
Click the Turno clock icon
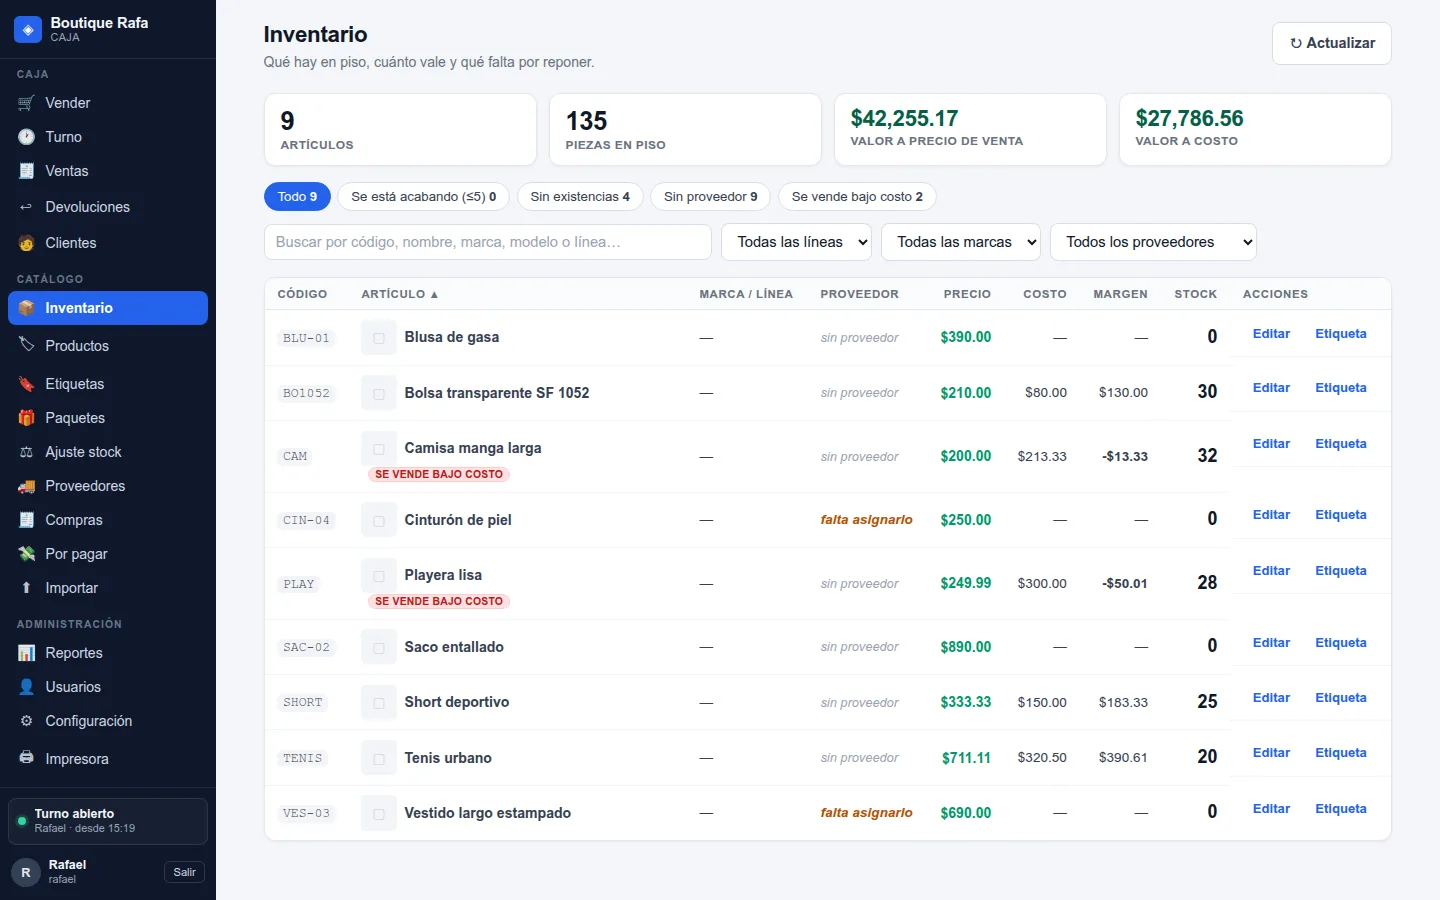coord(26,137)
